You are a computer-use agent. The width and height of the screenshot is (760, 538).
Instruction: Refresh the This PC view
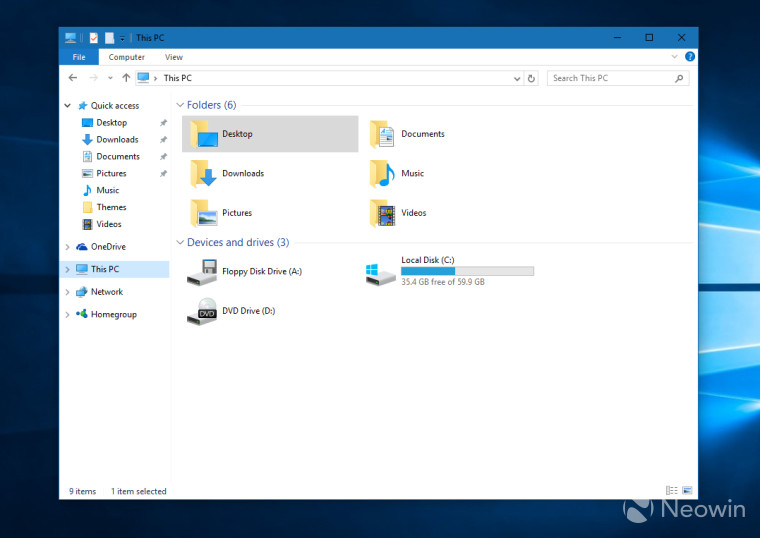point(531,79)
